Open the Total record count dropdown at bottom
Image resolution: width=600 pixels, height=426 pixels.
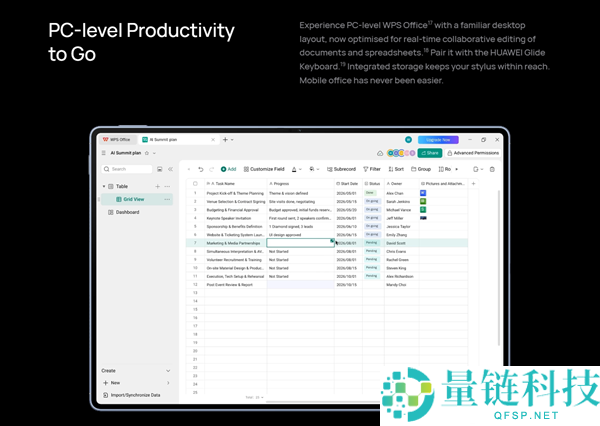click(254, 398)
